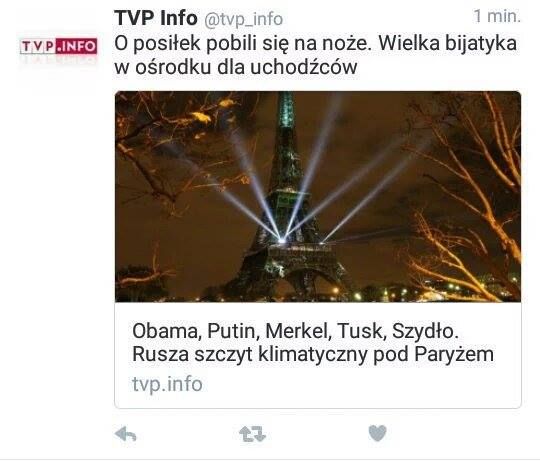
Task: Follow the tvp.info domain link
Action: point(167,384)
